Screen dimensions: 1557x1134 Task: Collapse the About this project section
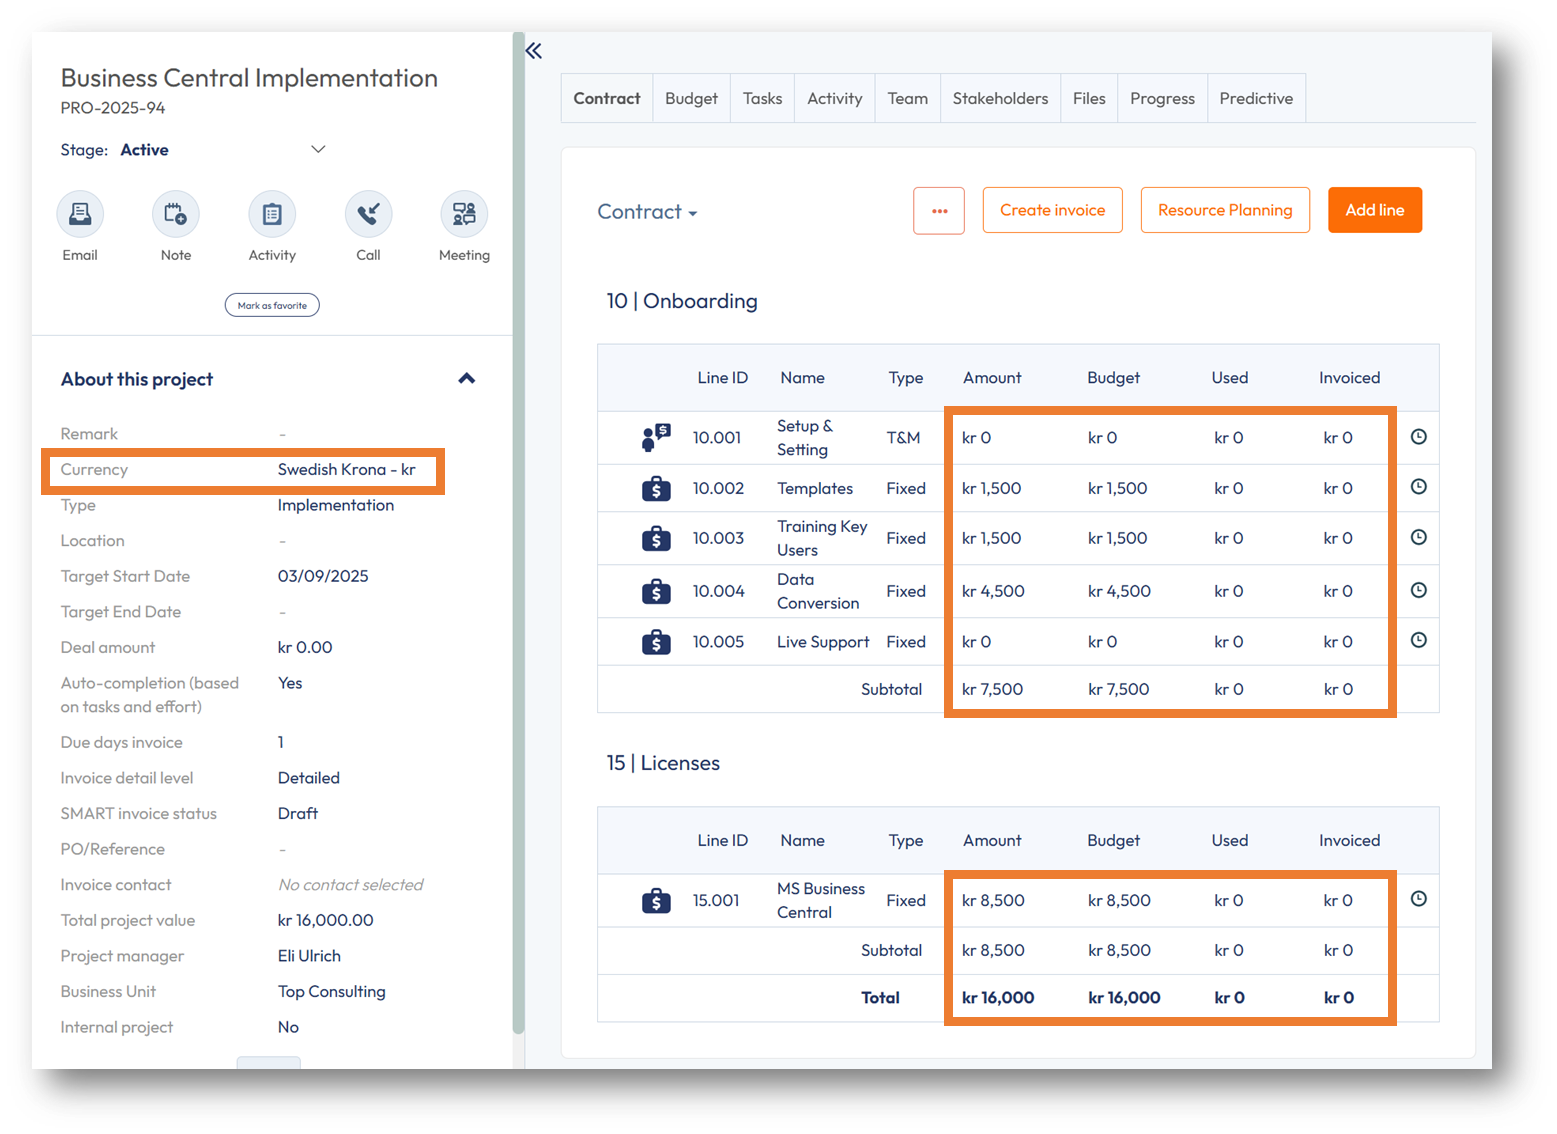tap(466, 379)
